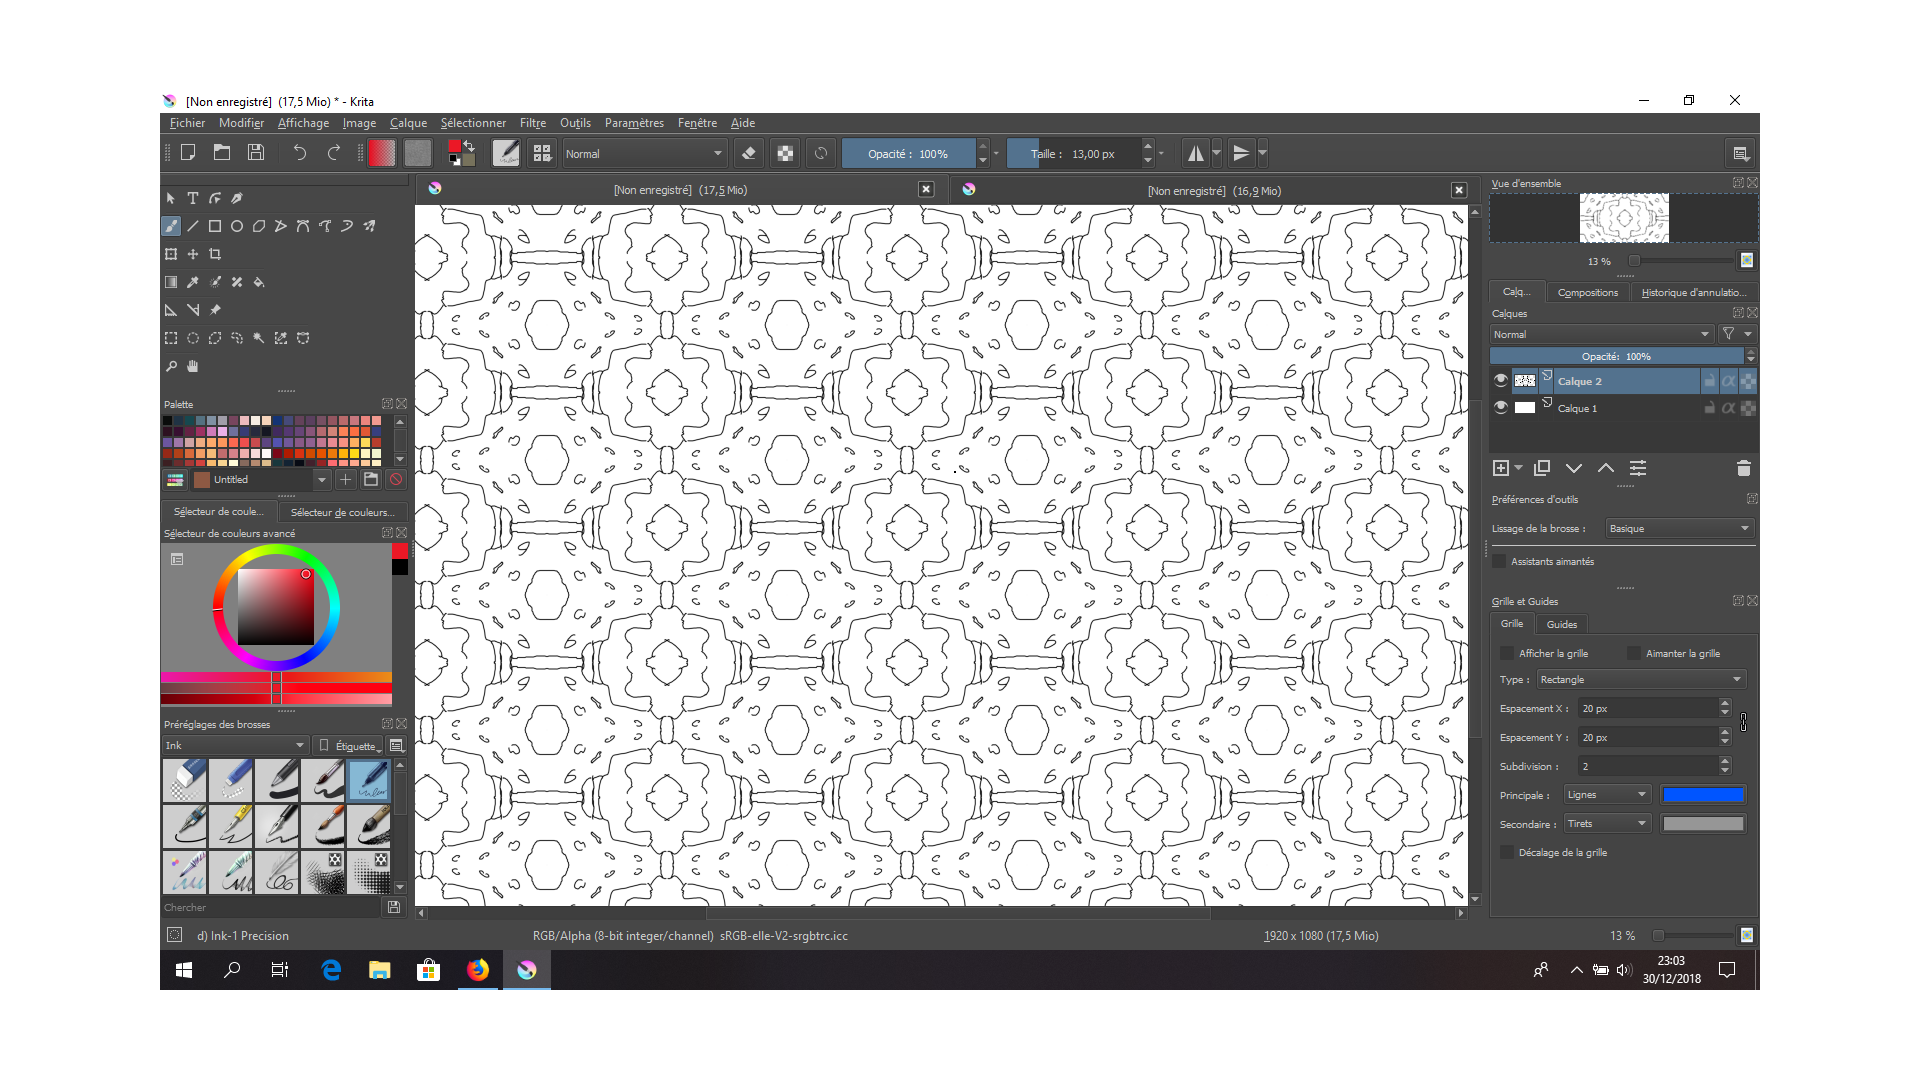Choose the Rectangular Selection tool
Viewport: 1920px width, 1080px height.
pos(171,338)
